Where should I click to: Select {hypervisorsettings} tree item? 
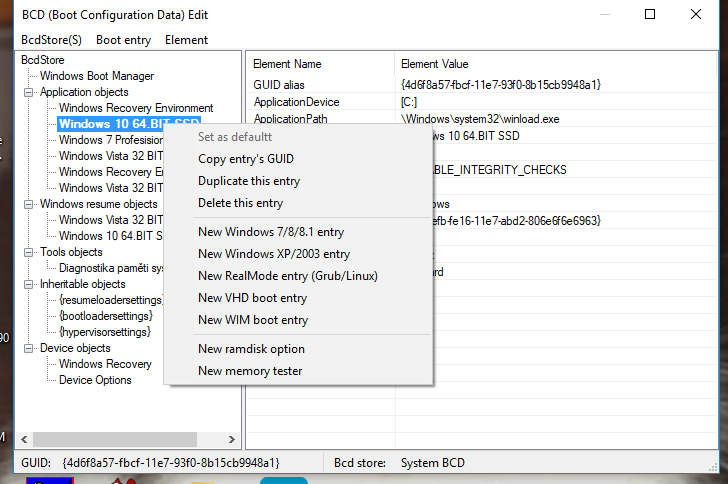(105, 332)
